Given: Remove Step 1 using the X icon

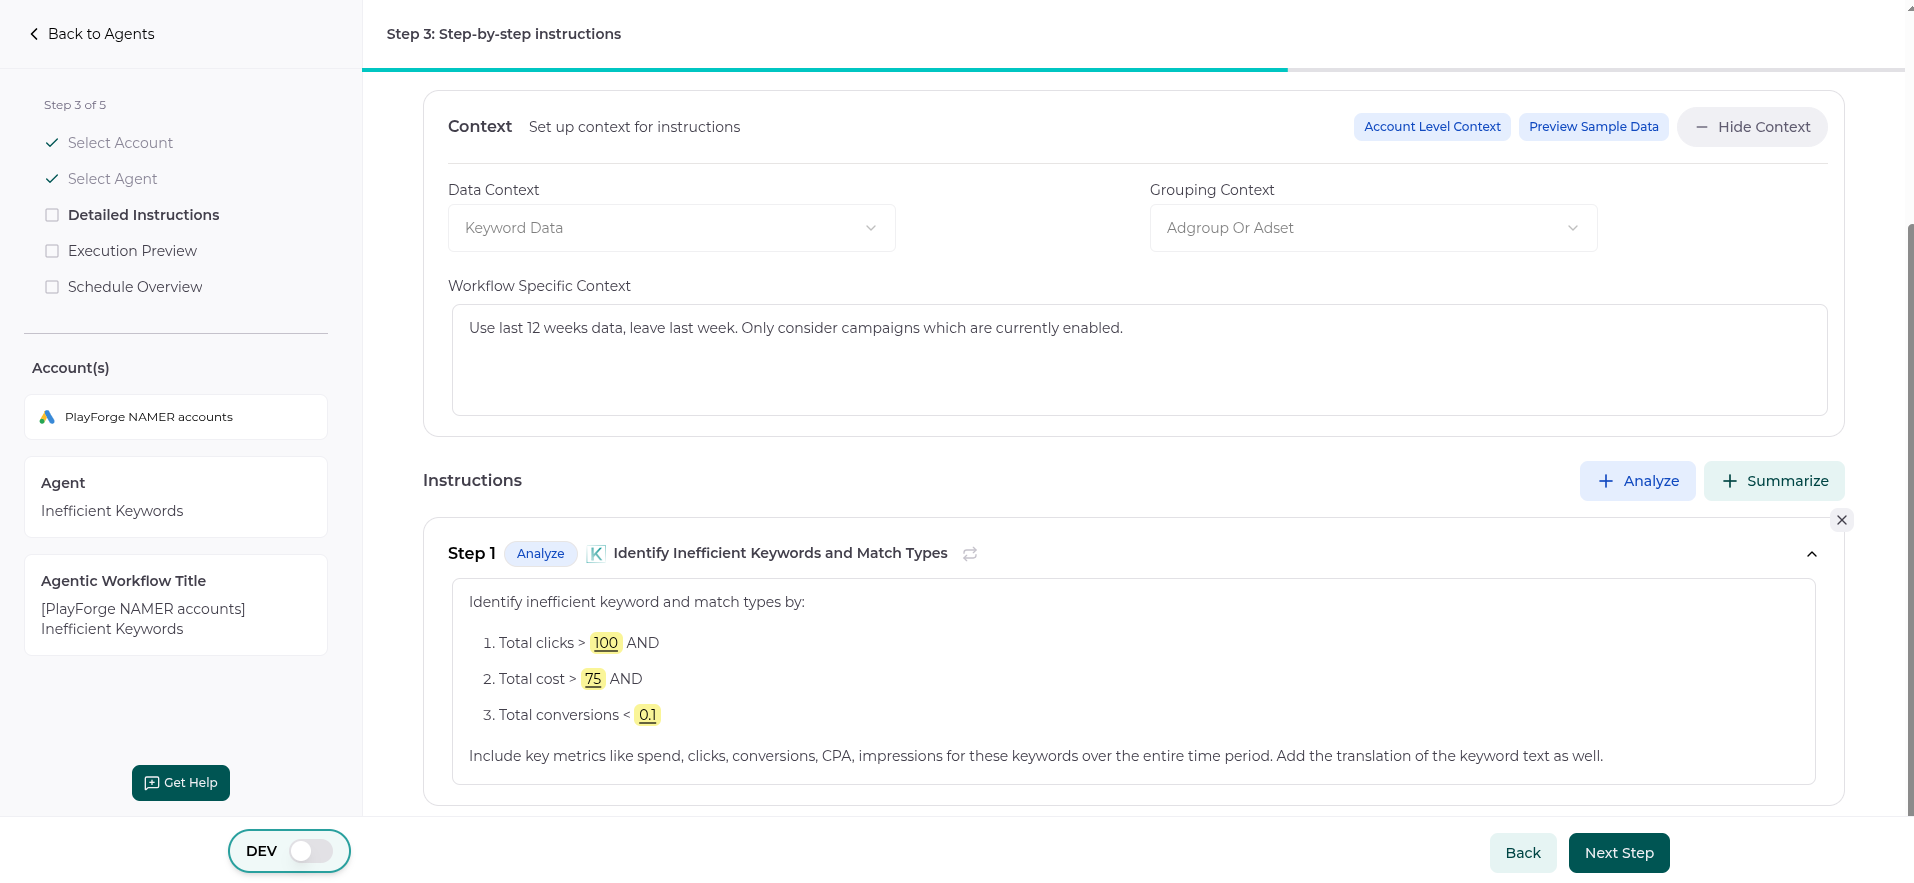Looking at the screenshot, I should (x=1841, y=520).
